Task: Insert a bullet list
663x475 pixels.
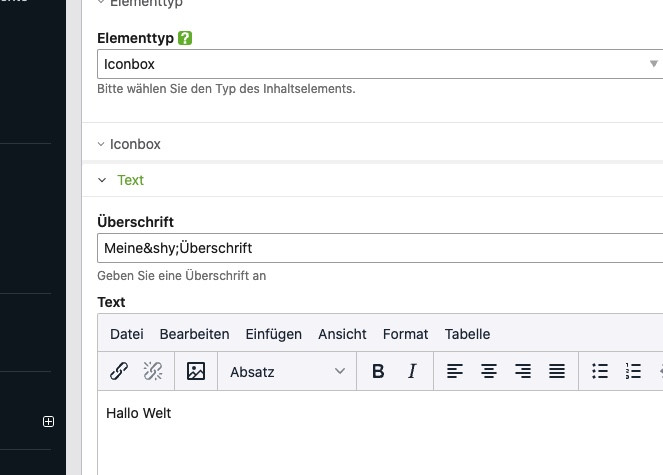Action: pyautogui.click(x=600, y=371)
